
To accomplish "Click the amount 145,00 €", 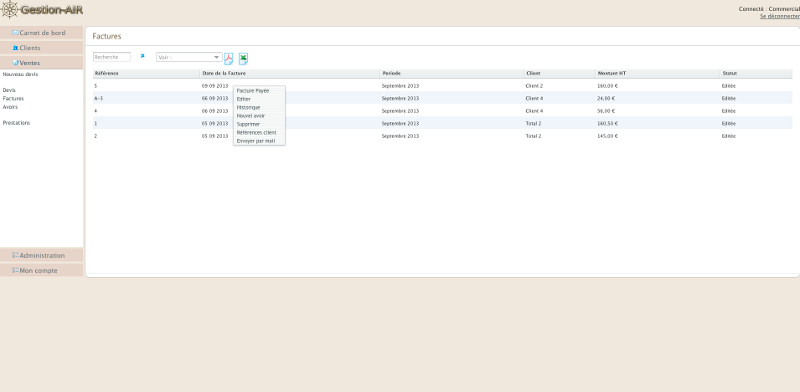I will pos(607,136).
